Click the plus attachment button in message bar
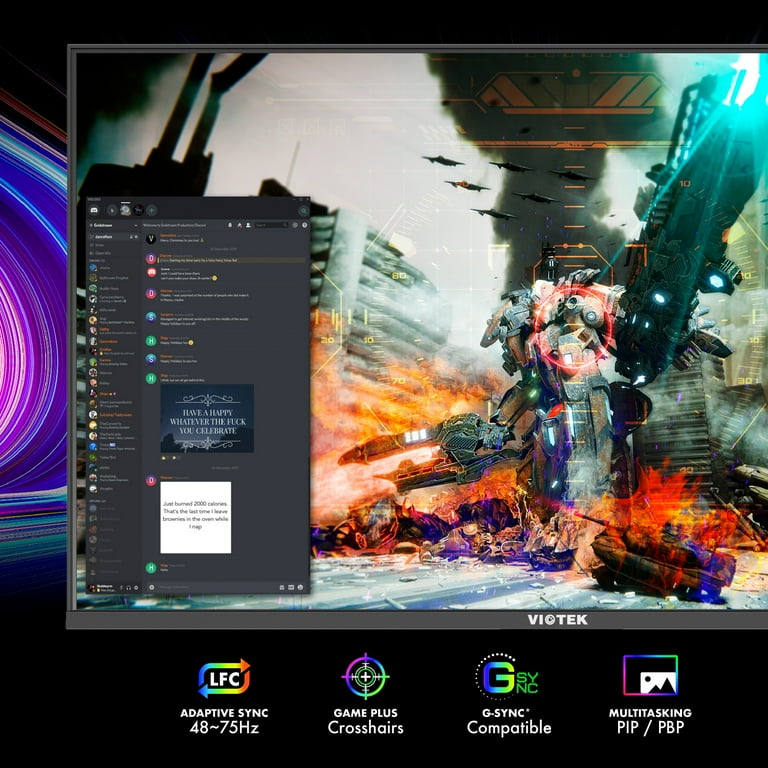The image size is (768, 768). (151, 587)
